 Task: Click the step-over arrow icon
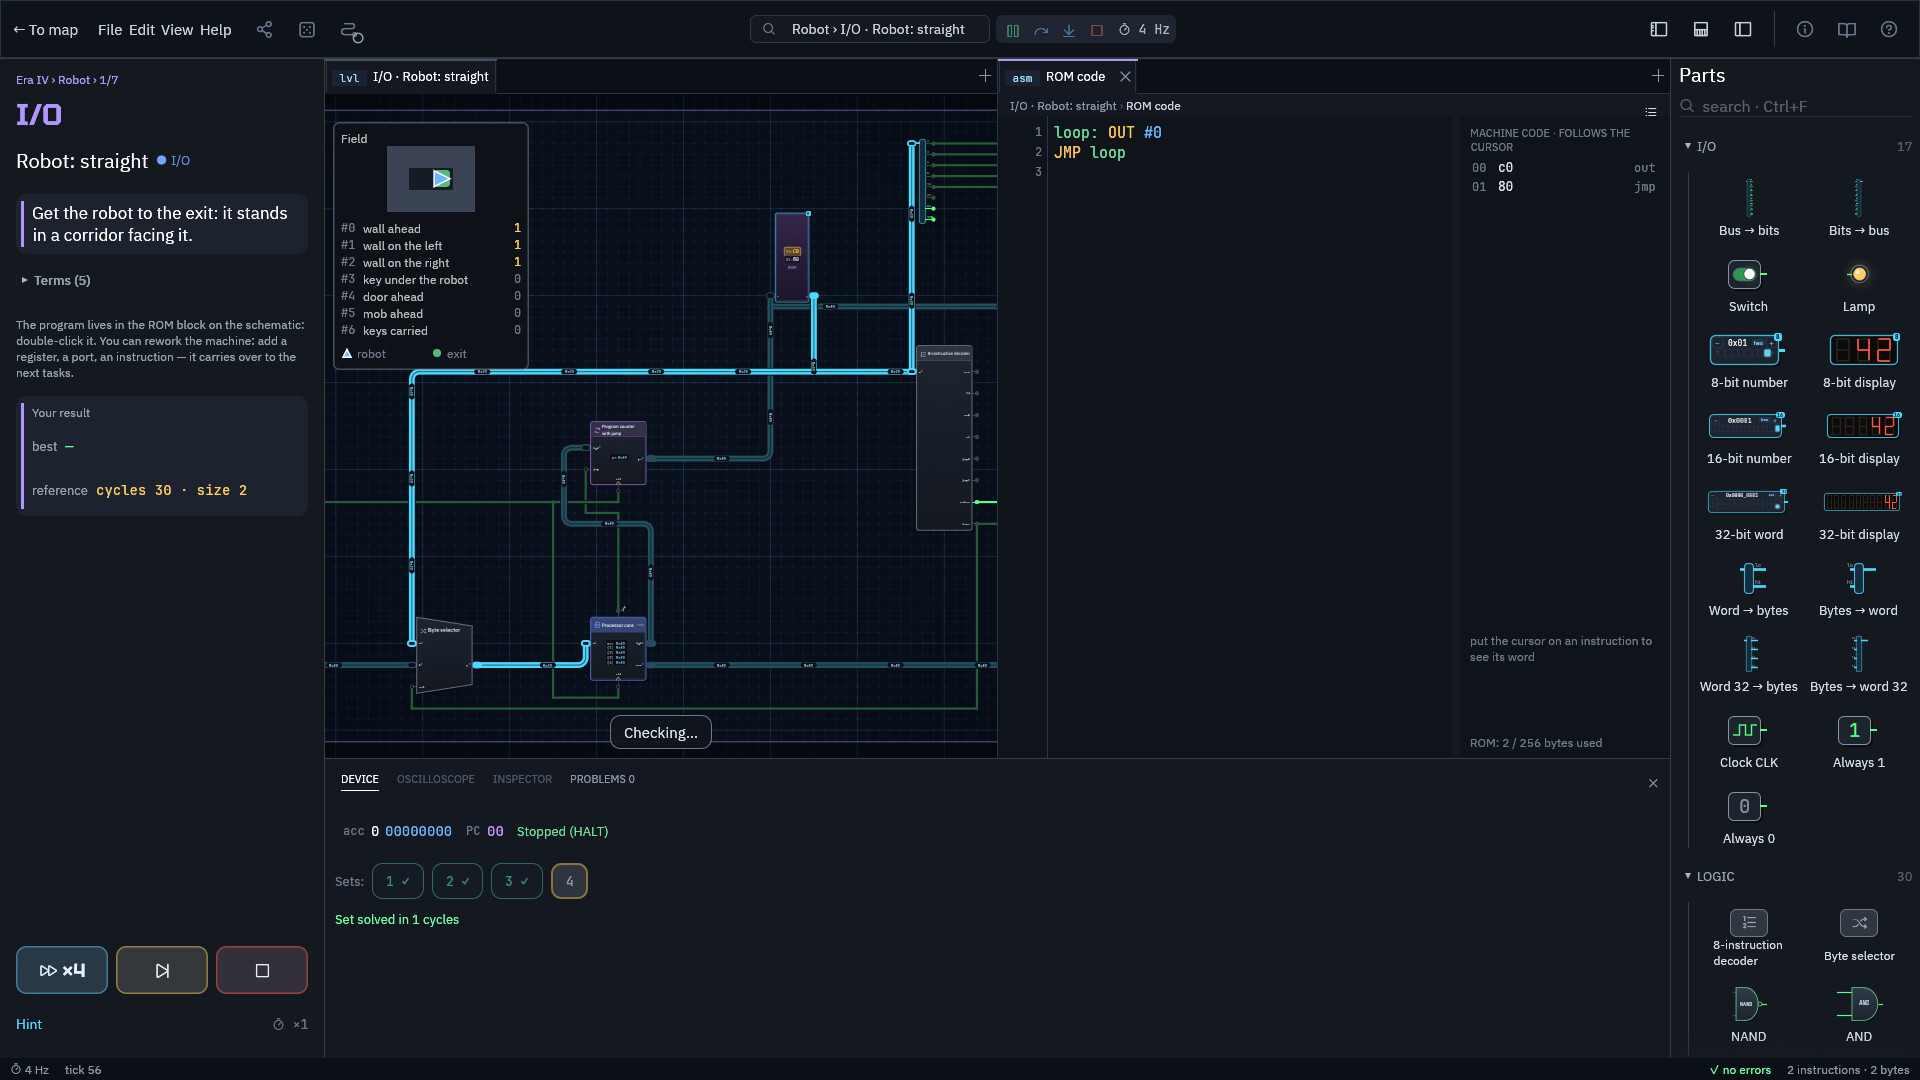pyautogui.click(x=1041, y=30)
